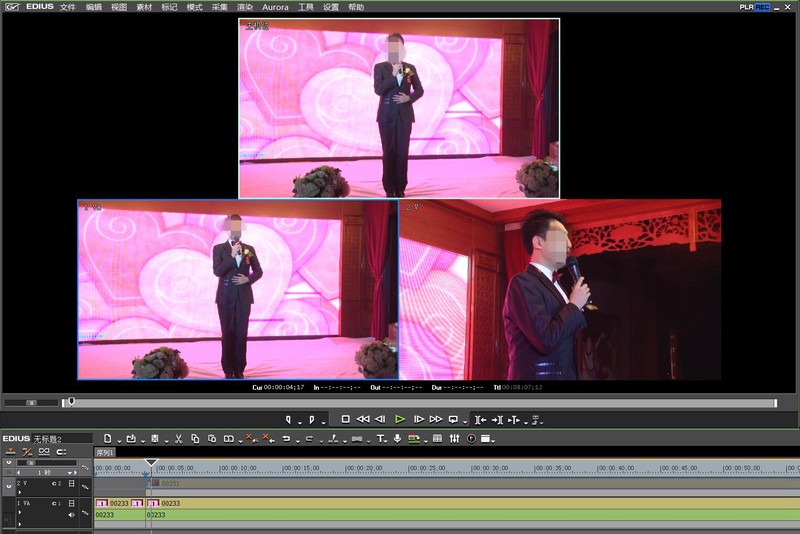800x534 pixels.
Task: Open the dropdown arrow beside new sequence icon
Action: pyautogui.click(x=119, y=441)
